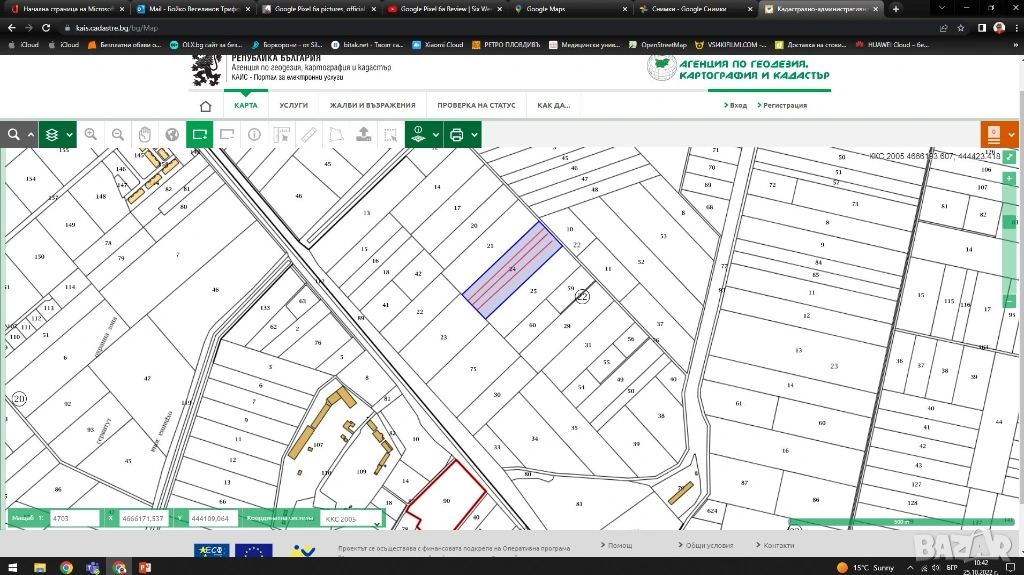Click the Регистрация link
1024x575 pixels.
785,105
